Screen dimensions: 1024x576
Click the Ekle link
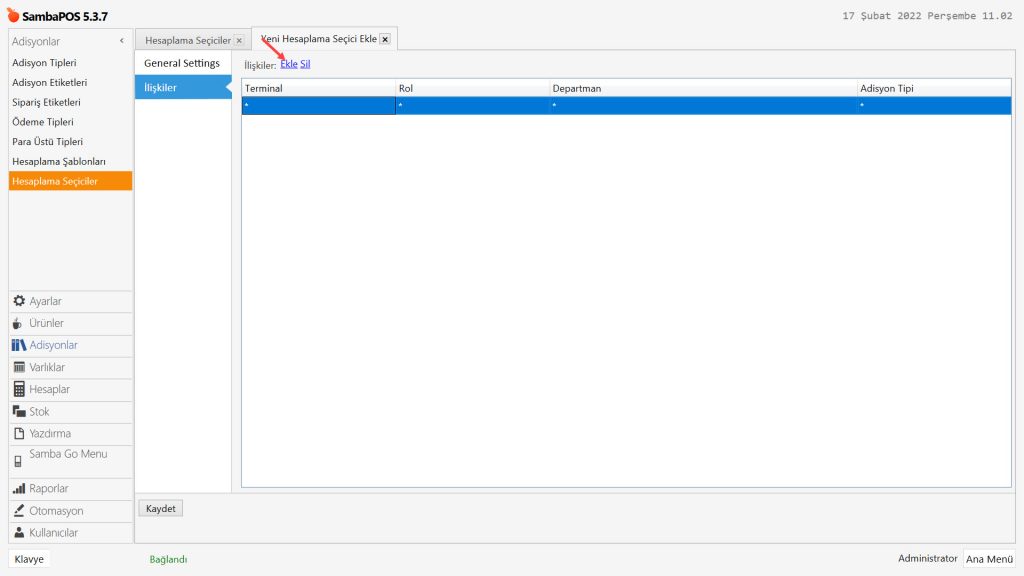[288, 65]
